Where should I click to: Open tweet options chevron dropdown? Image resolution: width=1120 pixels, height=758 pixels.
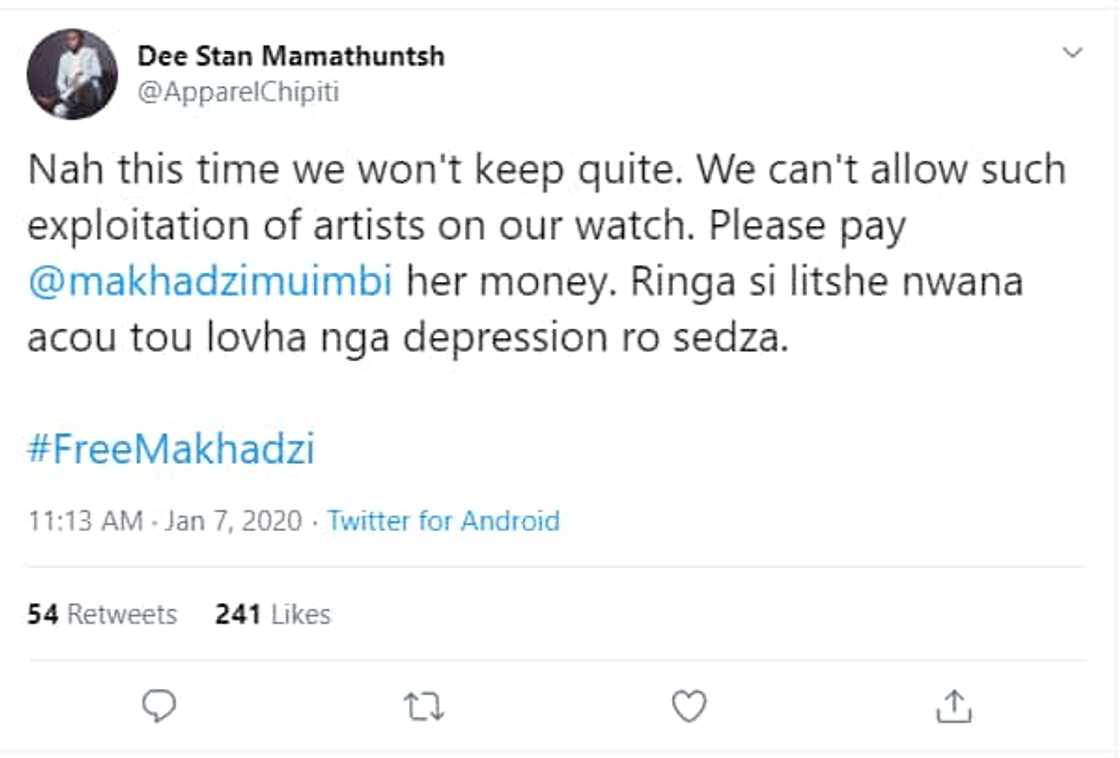pos(1072,53)
